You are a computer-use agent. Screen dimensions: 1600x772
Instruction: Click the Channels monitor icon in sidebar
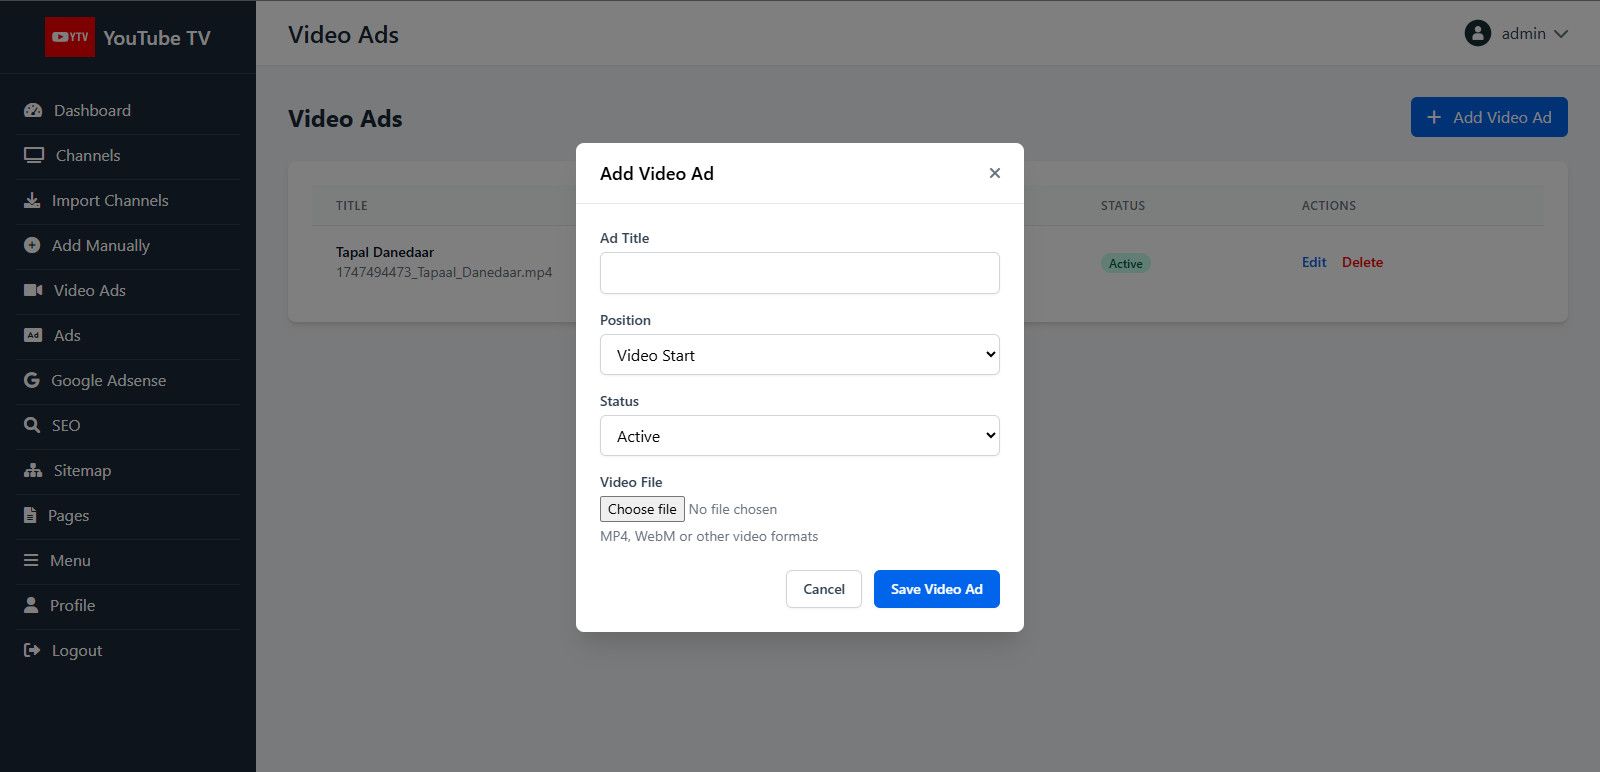click(34, 156)
